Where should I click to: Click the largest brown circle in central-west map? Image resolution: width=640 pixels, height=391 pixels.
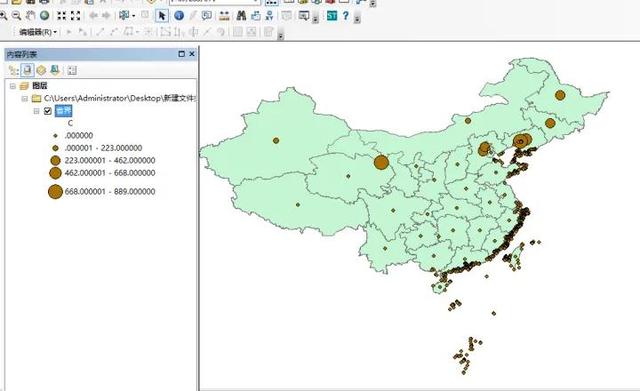[x=381, y=162]
